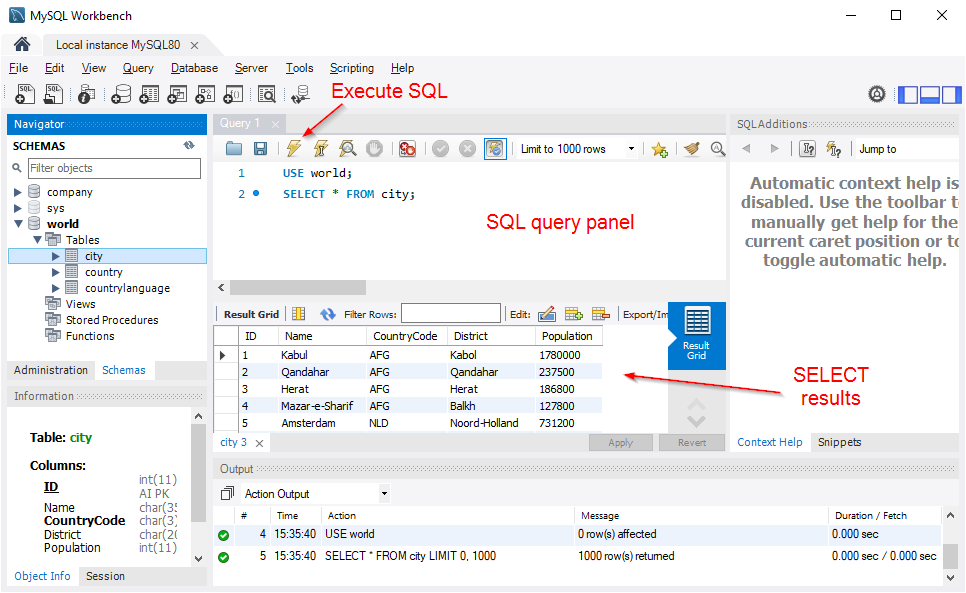Insert new row icon in result toolbar

pos(574,314)
